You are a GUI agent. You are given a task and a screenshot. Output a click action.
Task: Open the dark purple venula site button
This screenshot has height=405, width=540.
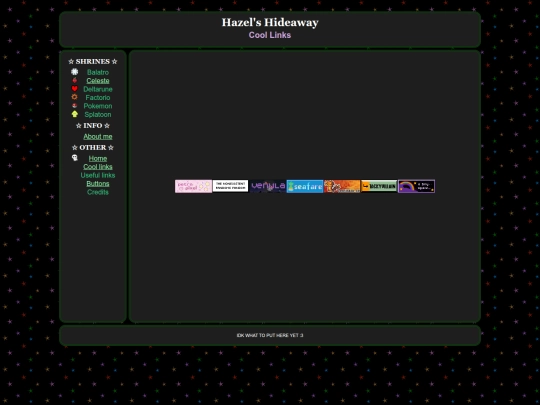tap(268, 186)
